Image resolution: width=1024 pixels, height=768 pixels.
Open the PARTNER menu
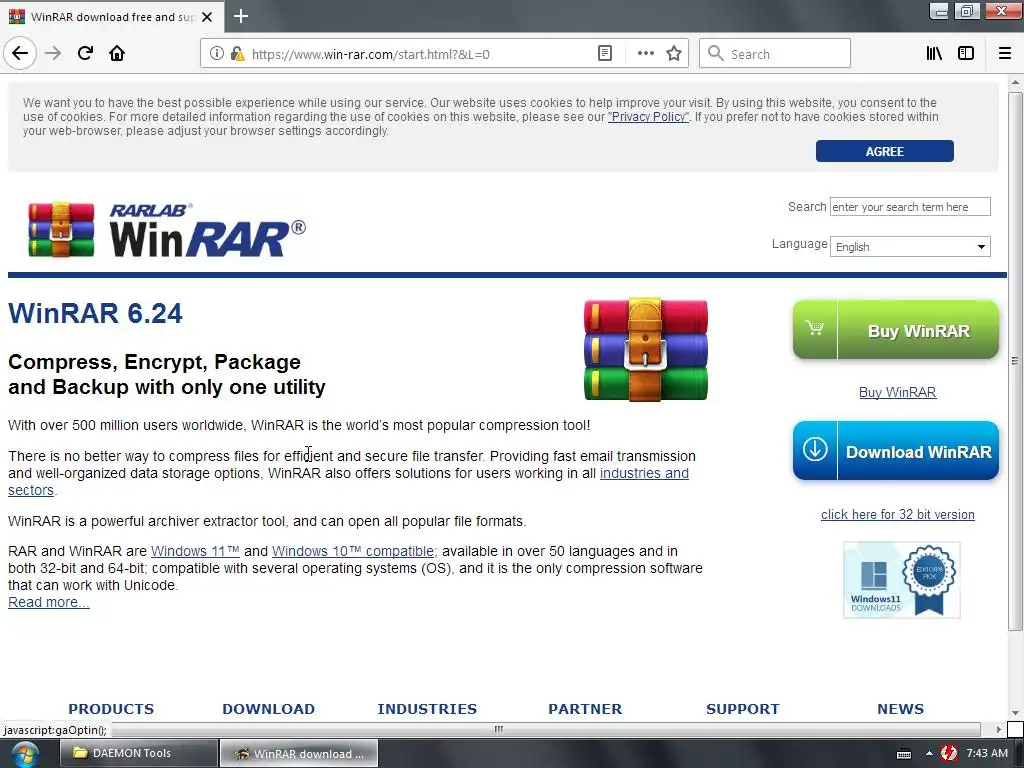pos(585,709)
